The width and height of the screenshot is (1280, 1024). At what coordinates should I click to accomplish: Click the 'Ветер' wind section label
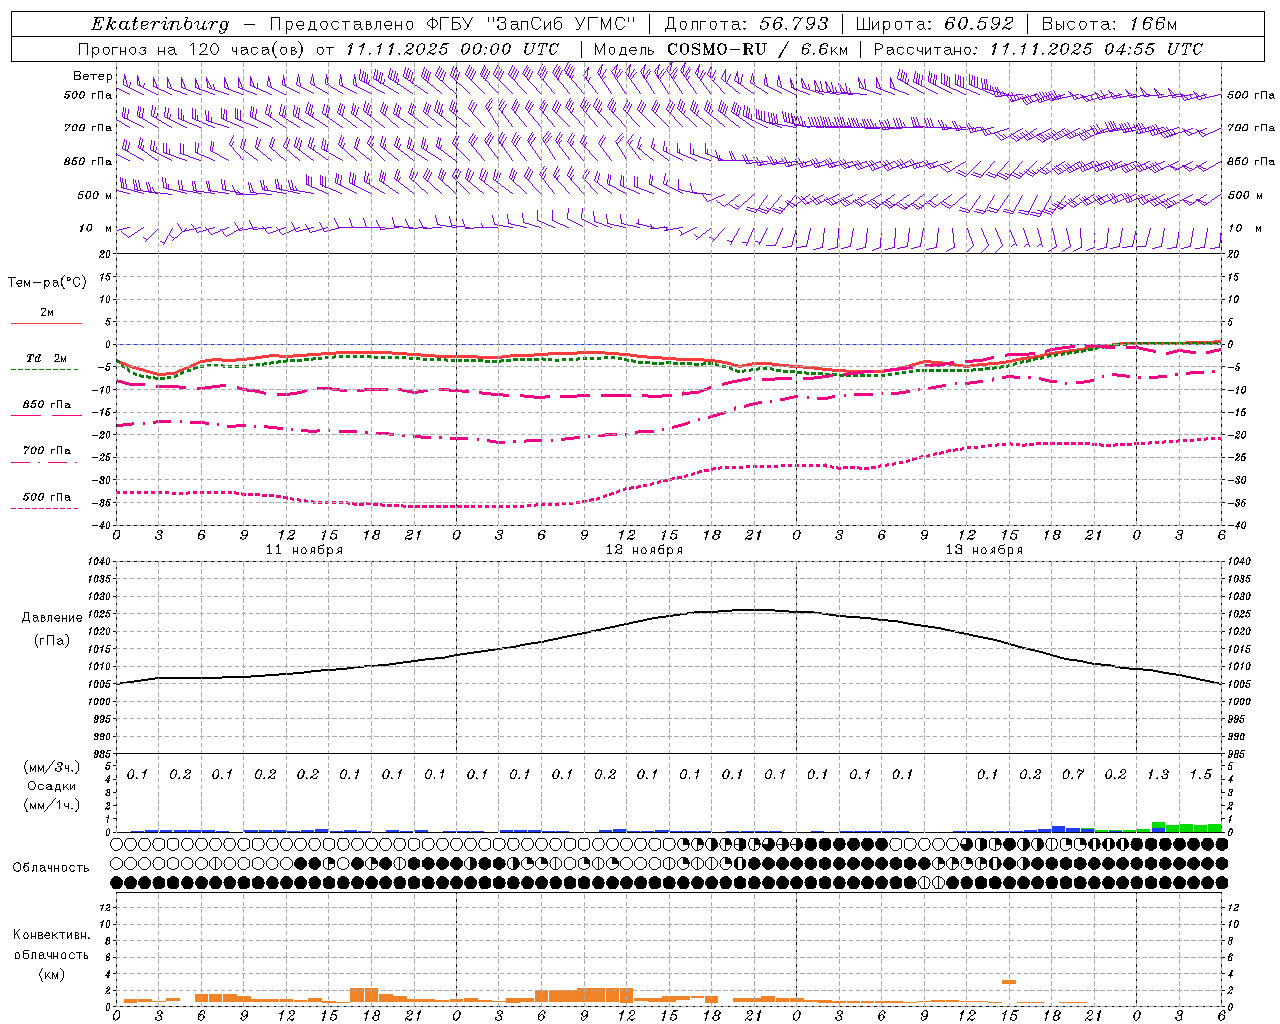(x=92, y=76)
